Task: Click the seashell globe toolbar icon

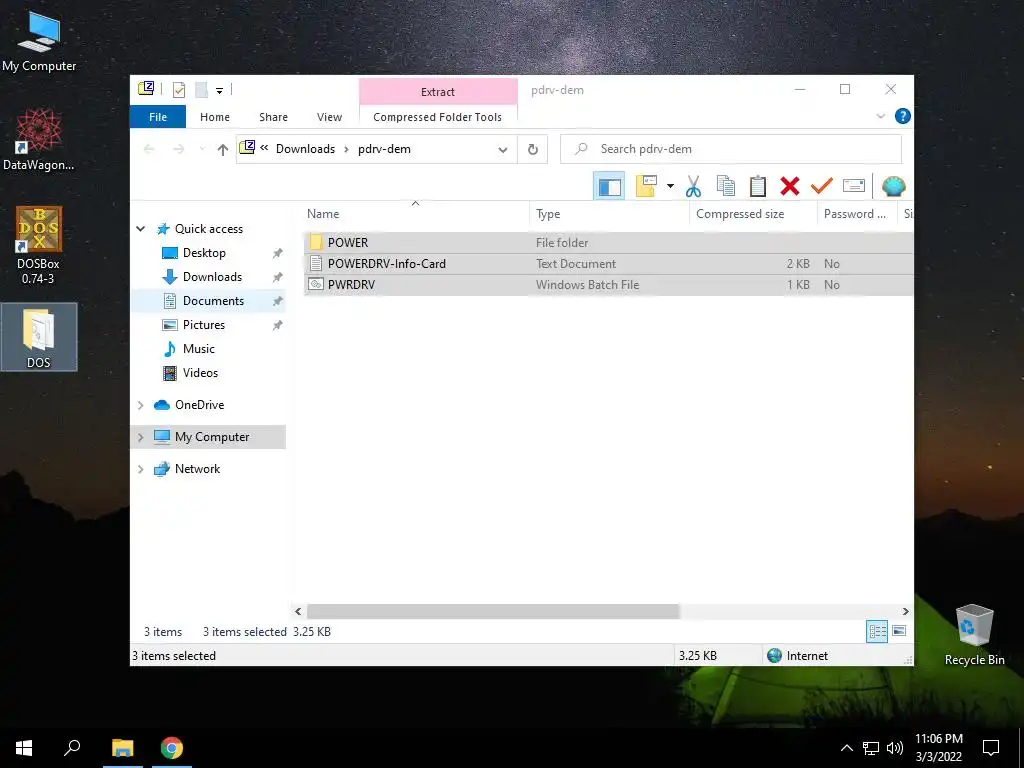Action: pyautogui.click(x=893, y=186)
